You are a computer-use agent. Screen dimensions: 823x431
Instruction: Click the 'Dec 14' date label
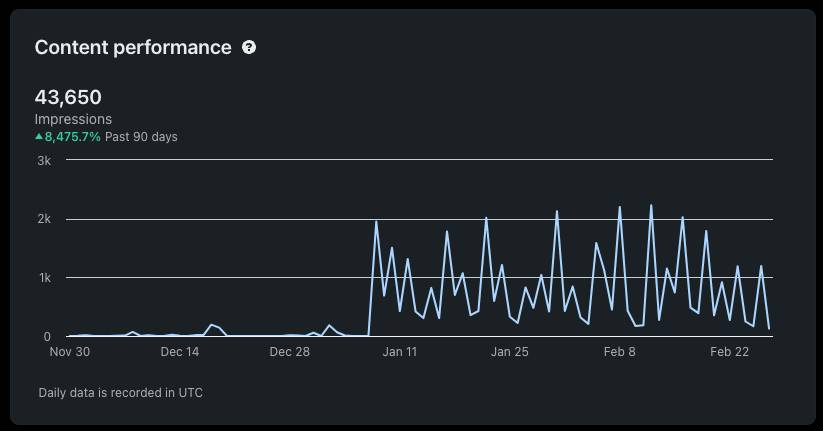click(x=180, y=352)
